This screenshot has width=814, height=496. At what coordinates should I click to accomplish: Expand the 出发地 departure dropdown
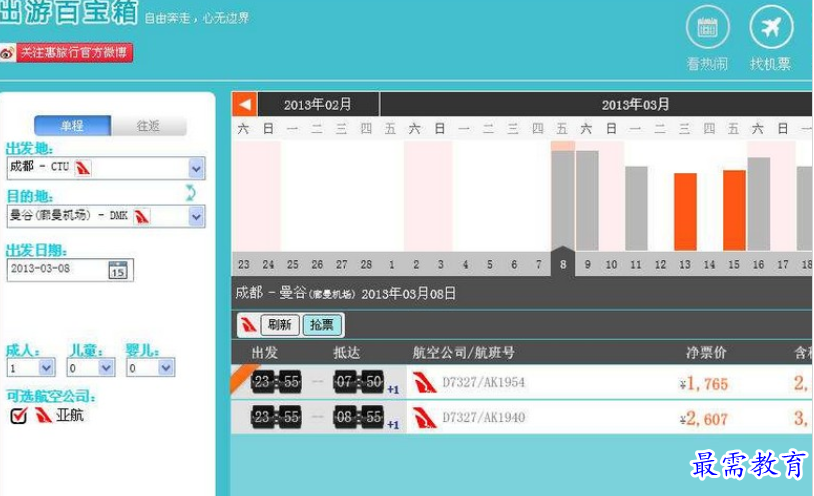[196, 168]
